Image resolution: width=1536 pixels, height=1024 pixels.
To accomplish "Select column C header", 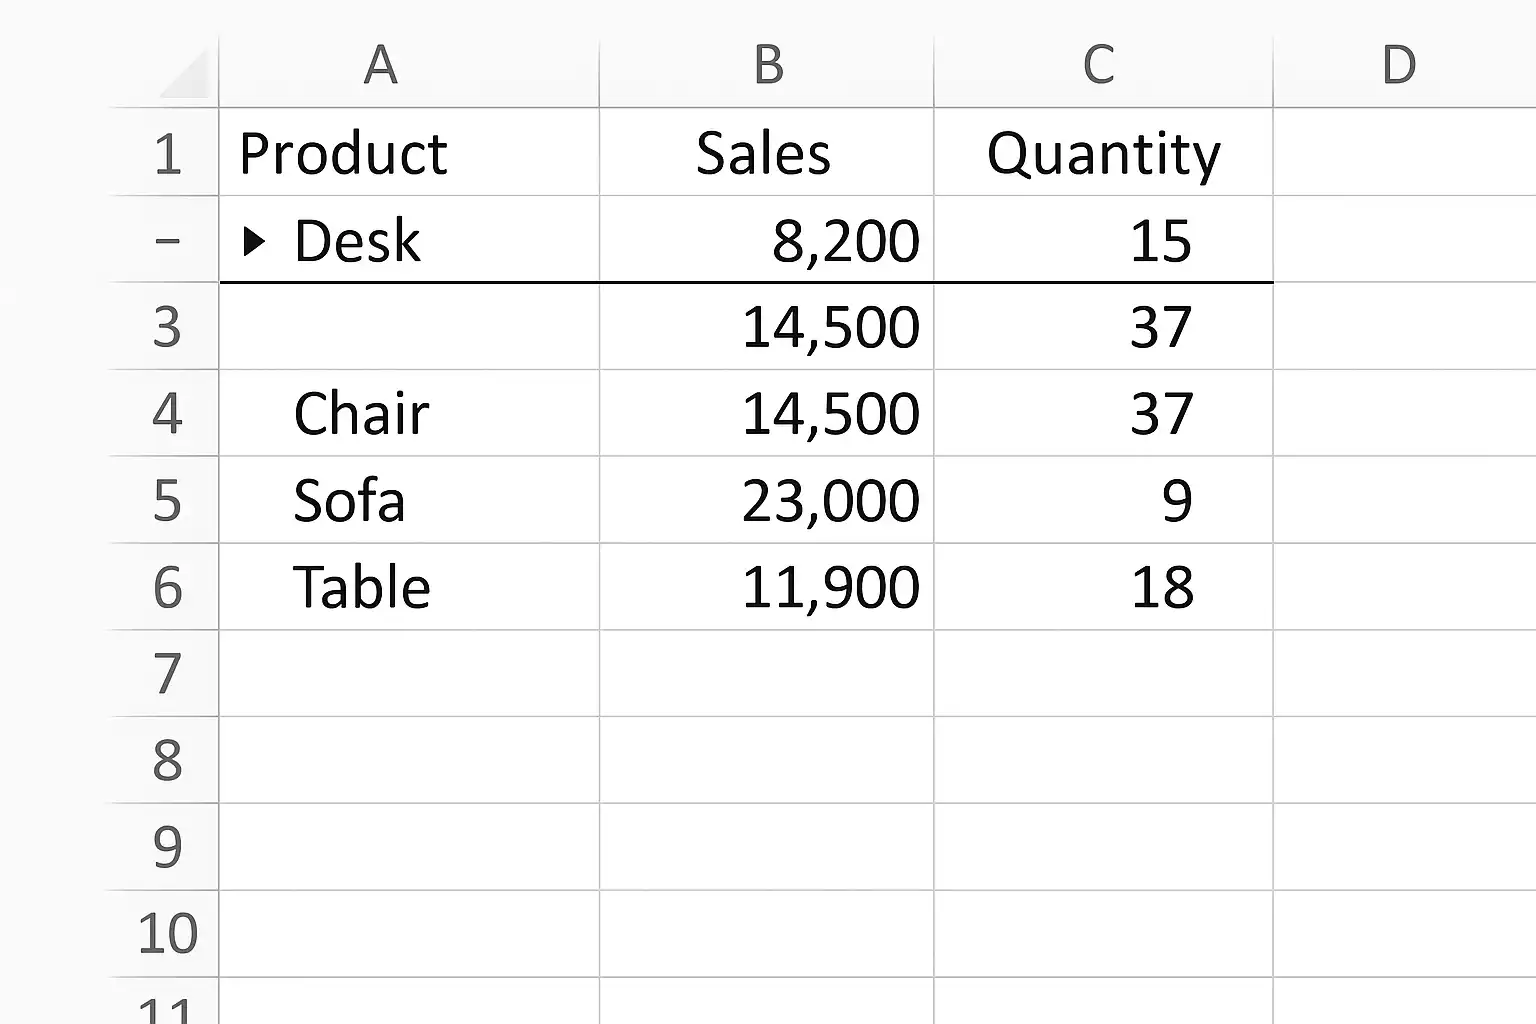I will tap(1098, 66).
